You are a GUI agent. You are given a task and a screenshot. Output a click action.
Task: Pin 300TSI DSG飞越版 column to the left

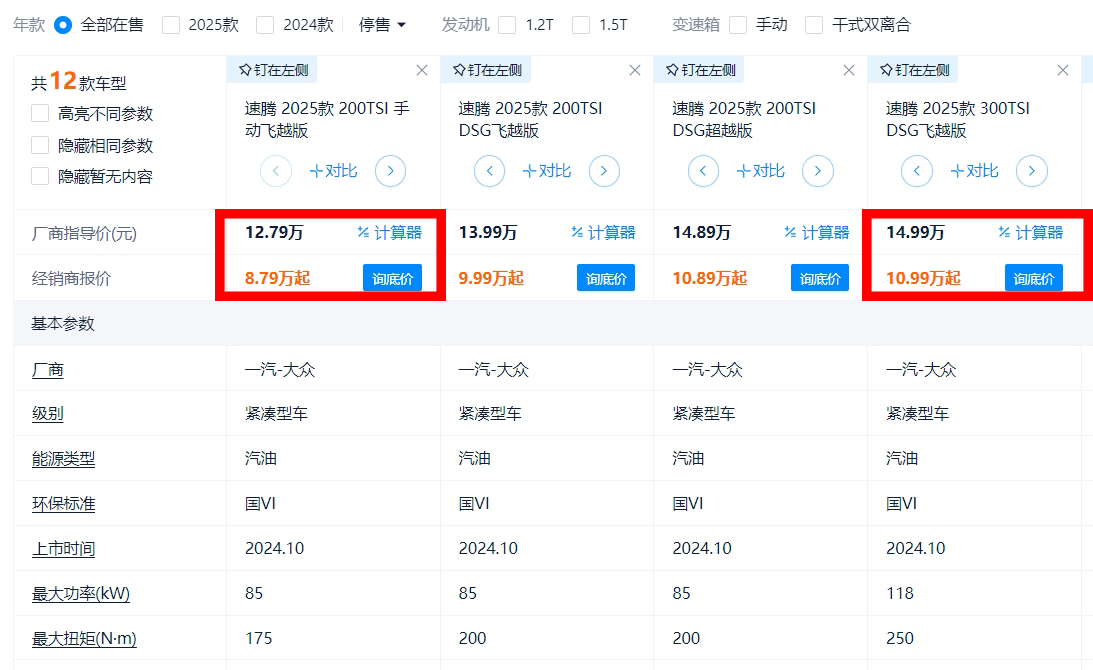914,70
